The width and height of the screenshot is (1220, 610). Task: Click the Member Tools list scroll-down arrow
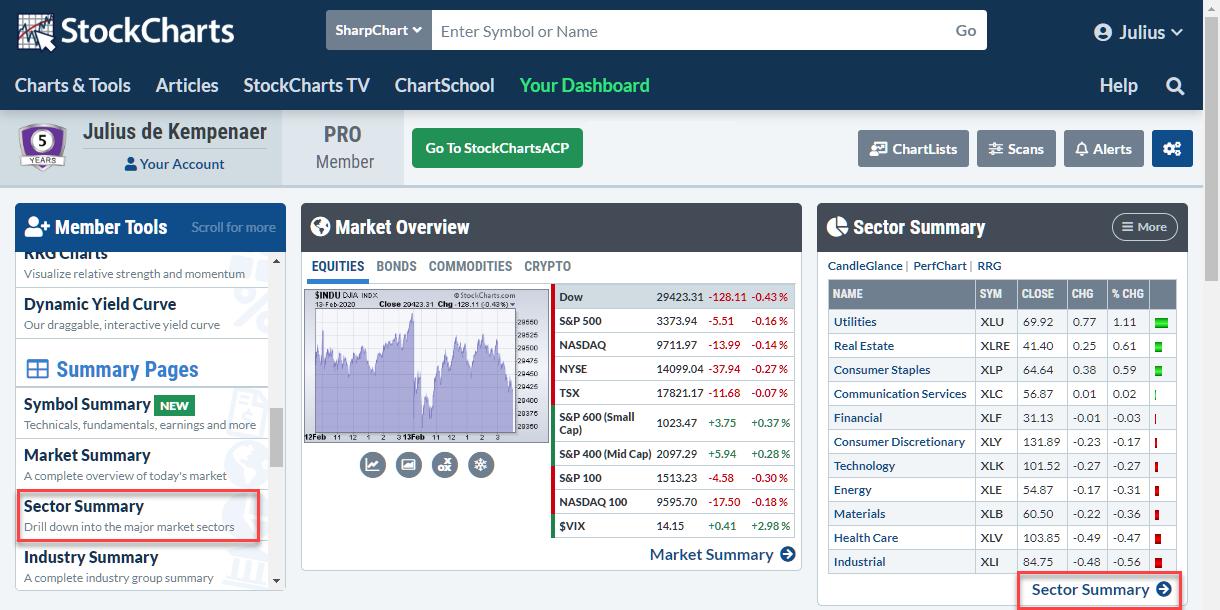coord(277,580)
